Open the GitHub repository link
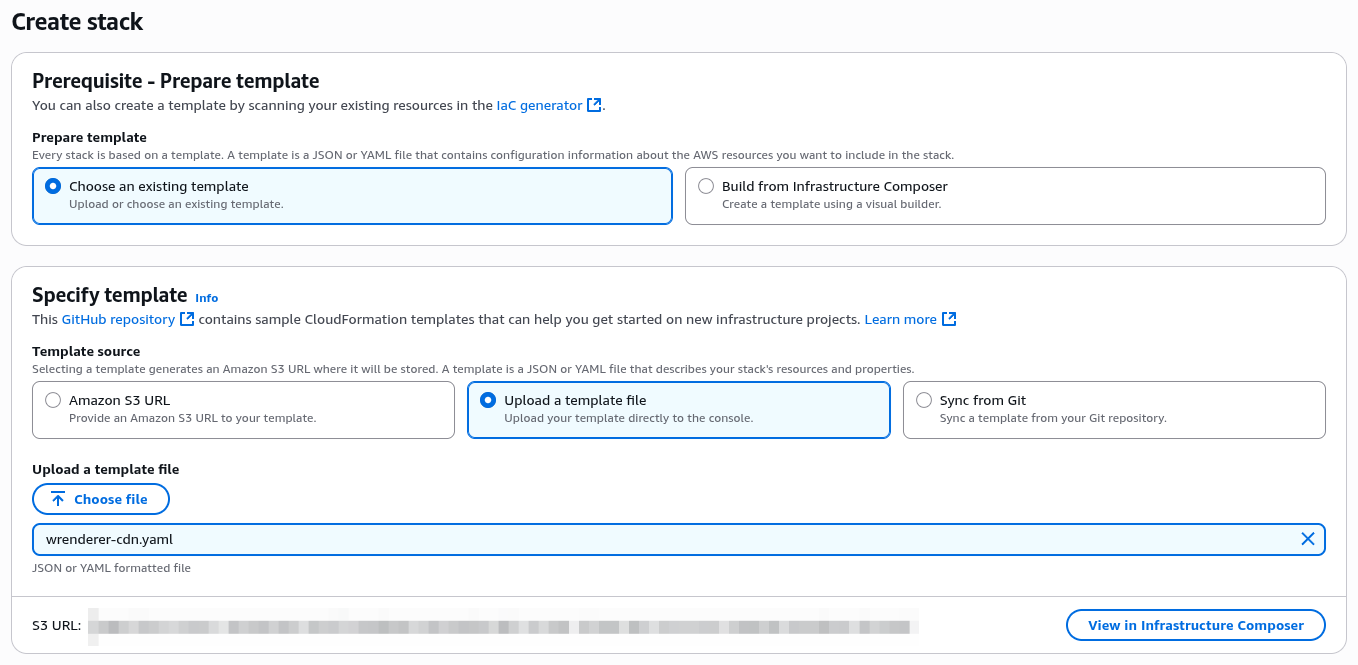This screenshot has width=1358, height=665. [x=119, y=318]
